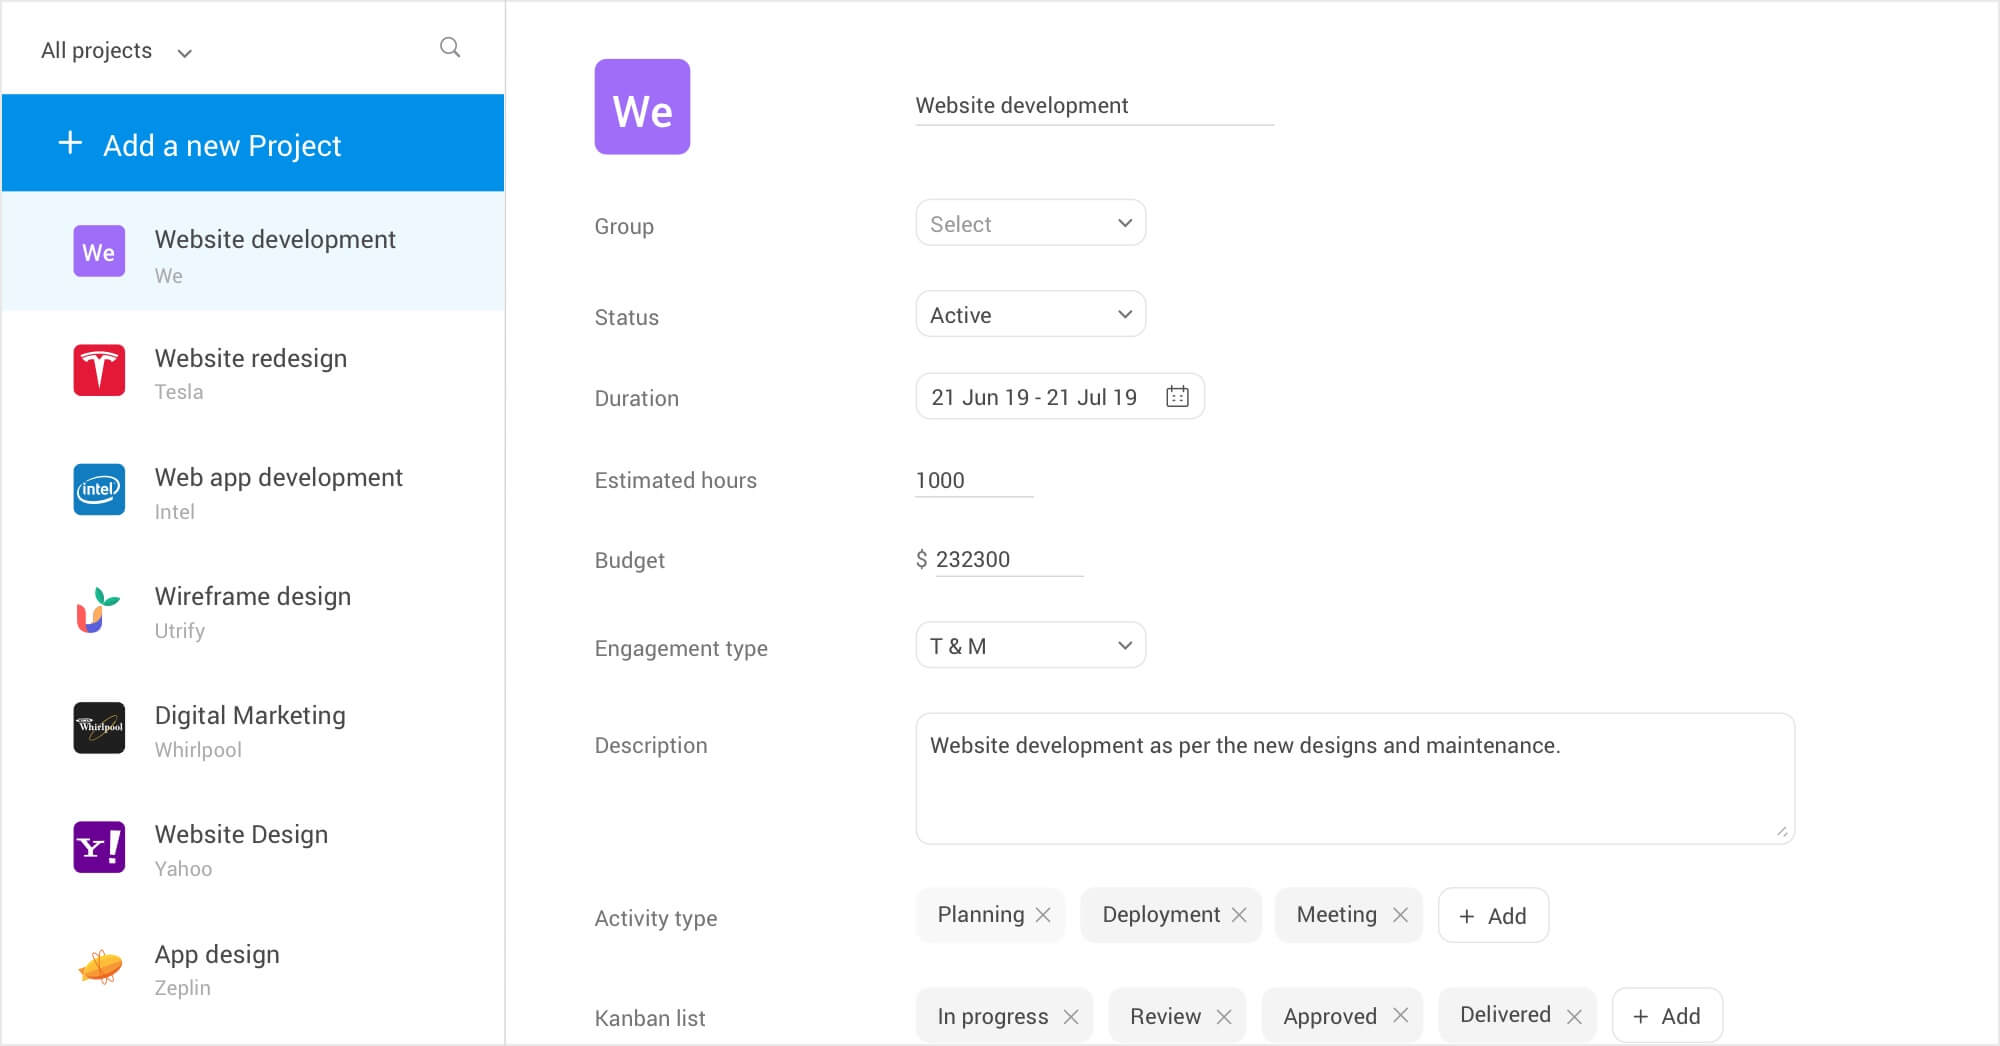The width and height of the screenshot is (2000, 1046).
Task: Click the search magnifier icon
Action: tap(450, 47)
